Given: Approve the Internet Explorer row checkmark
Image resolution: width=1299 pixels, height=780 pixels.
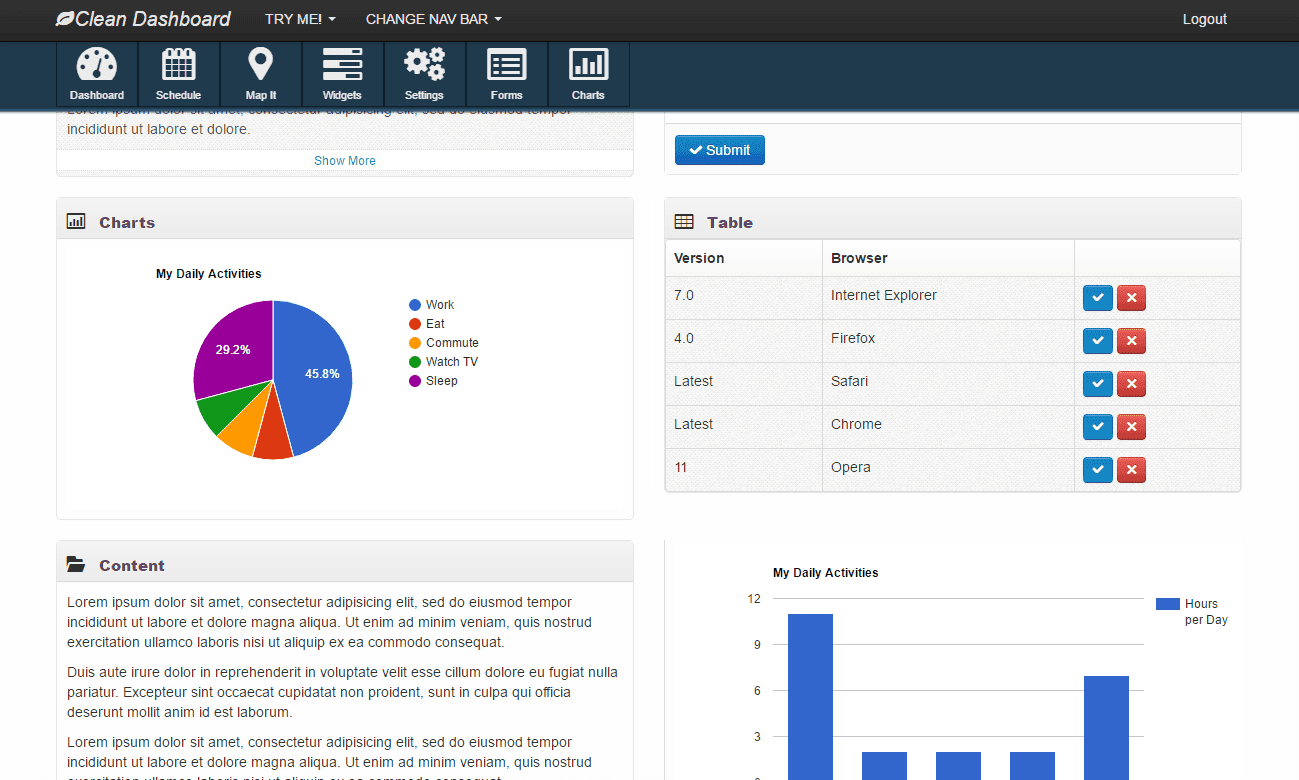Looking at the screenshot, I should (1097, 298).
